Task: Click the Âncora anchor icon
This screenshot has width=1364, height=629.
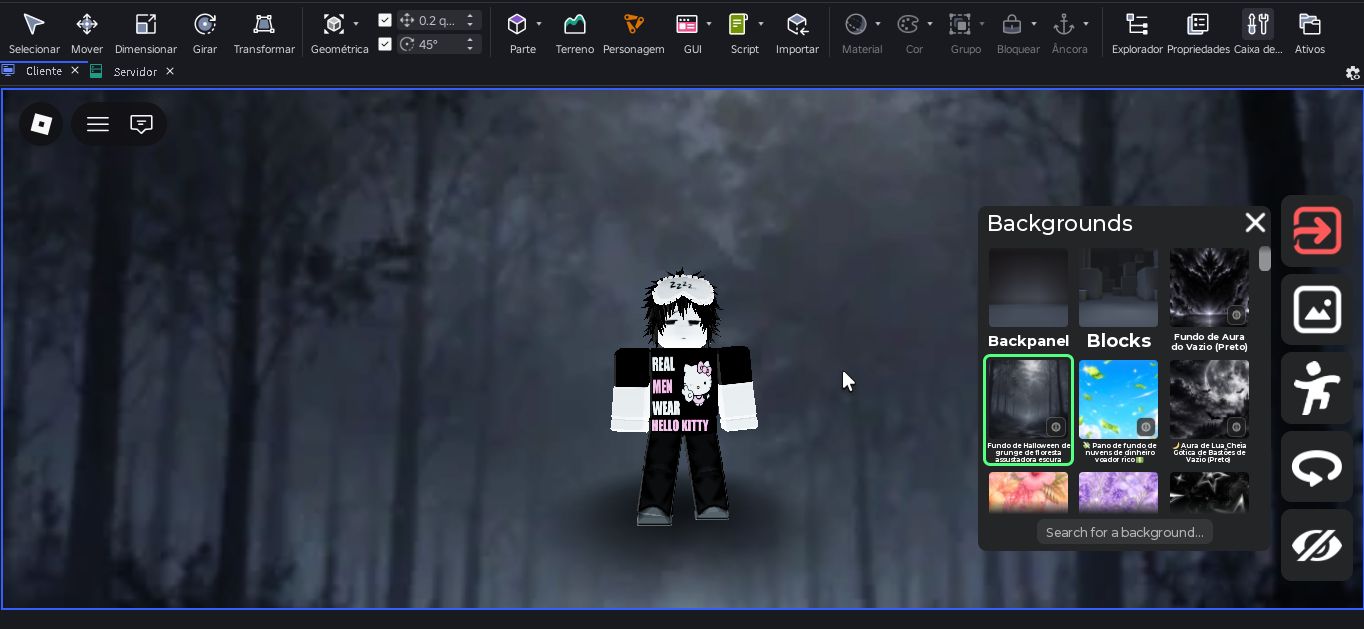Action: click(x=1064, y=24)
